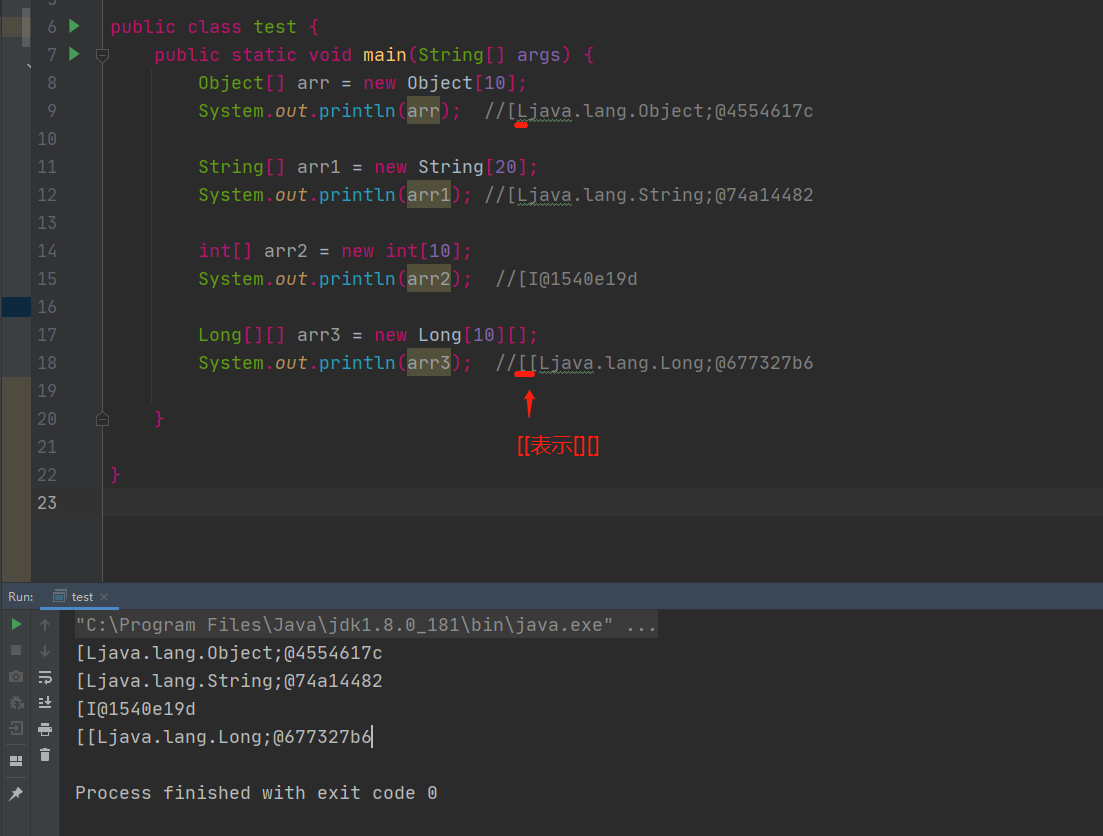This screenshot has height=836, width=1103.
Task: Click 'String[20]' on line 11
Action: [473, 167]
